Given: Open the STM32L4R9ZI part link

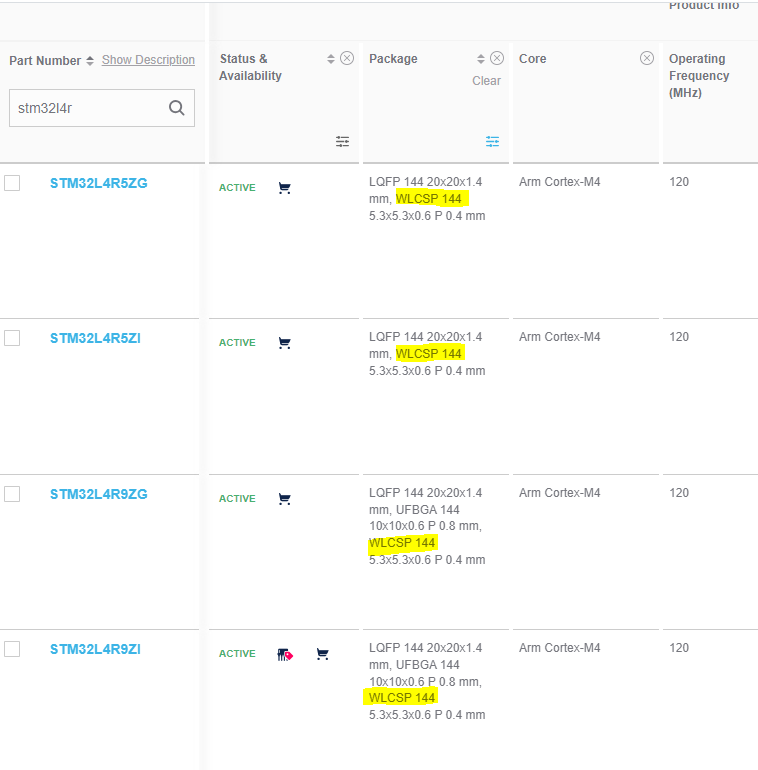Looking at the screenshot, I should (95, 649).
